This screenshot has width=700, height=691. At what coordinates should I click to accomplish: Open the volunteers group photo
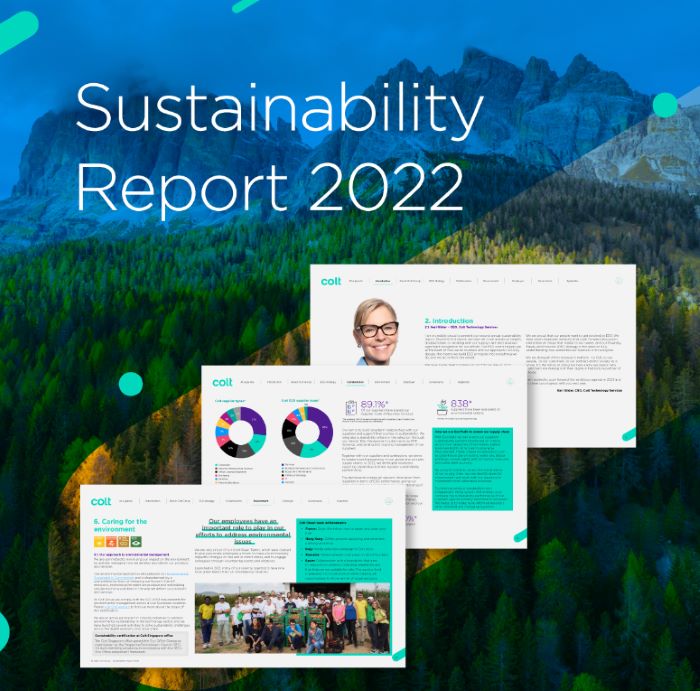point(292,618)
